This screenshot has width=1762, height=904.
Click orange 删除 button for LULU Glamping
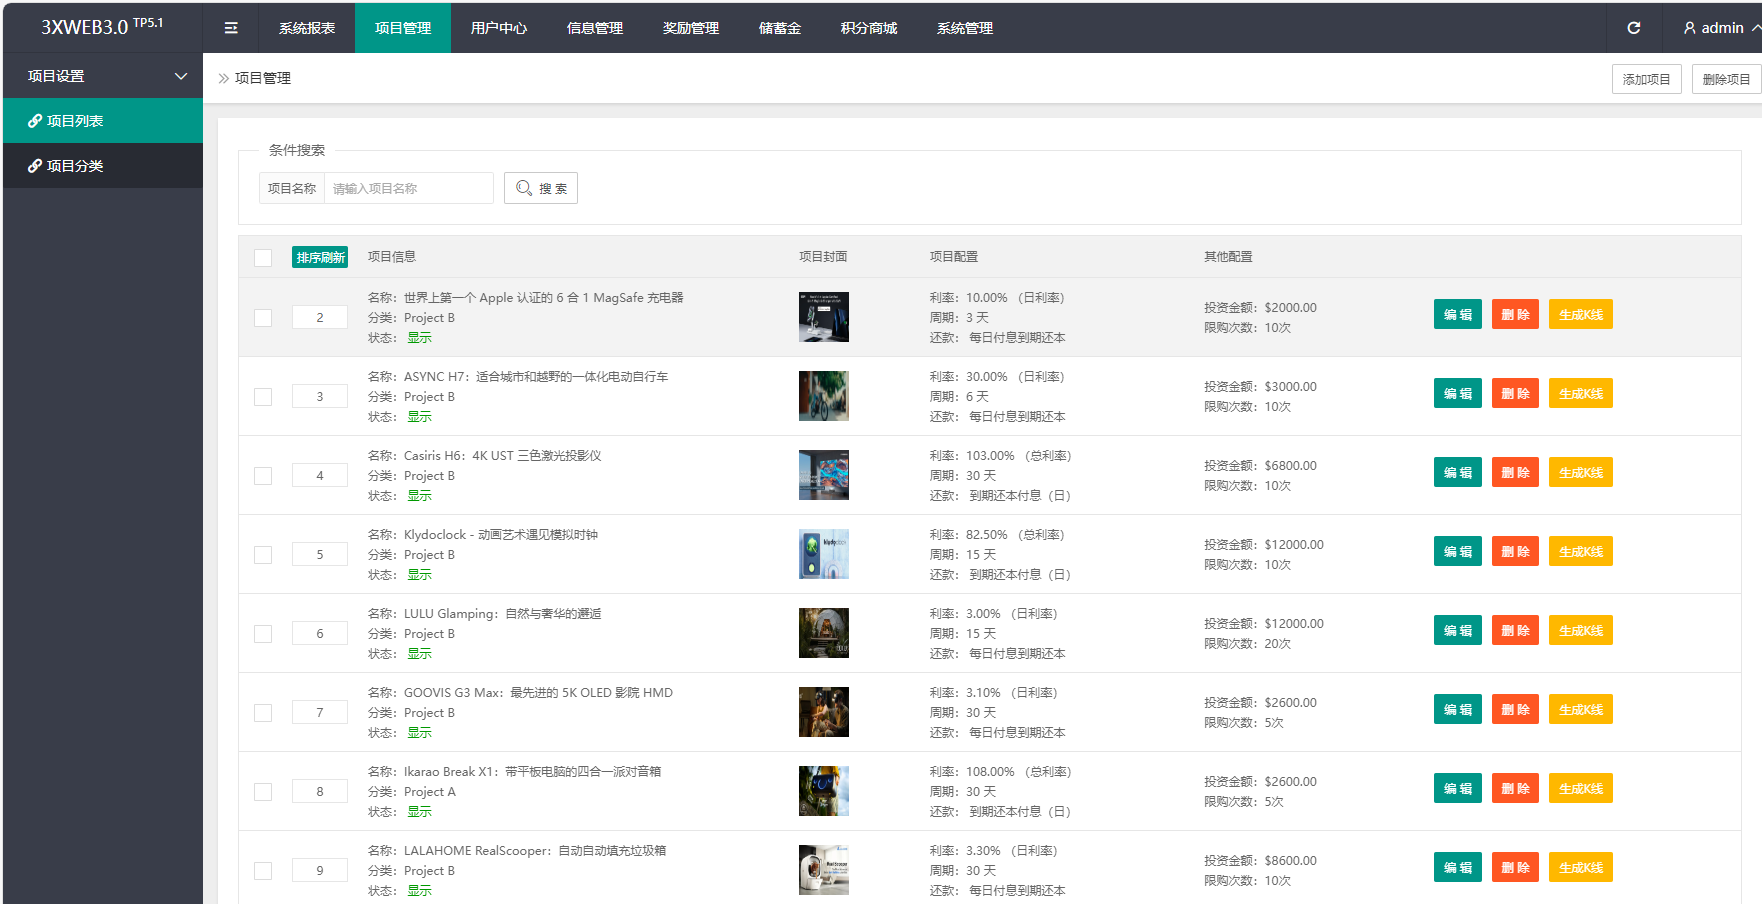1515,631
